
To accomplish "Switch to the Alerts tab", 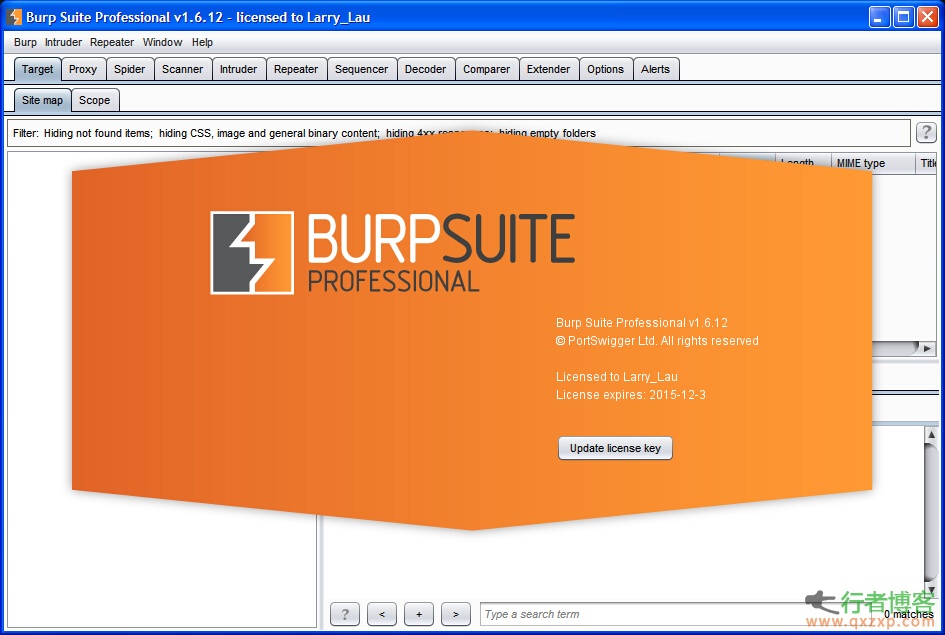I will [x=655, y=69].
